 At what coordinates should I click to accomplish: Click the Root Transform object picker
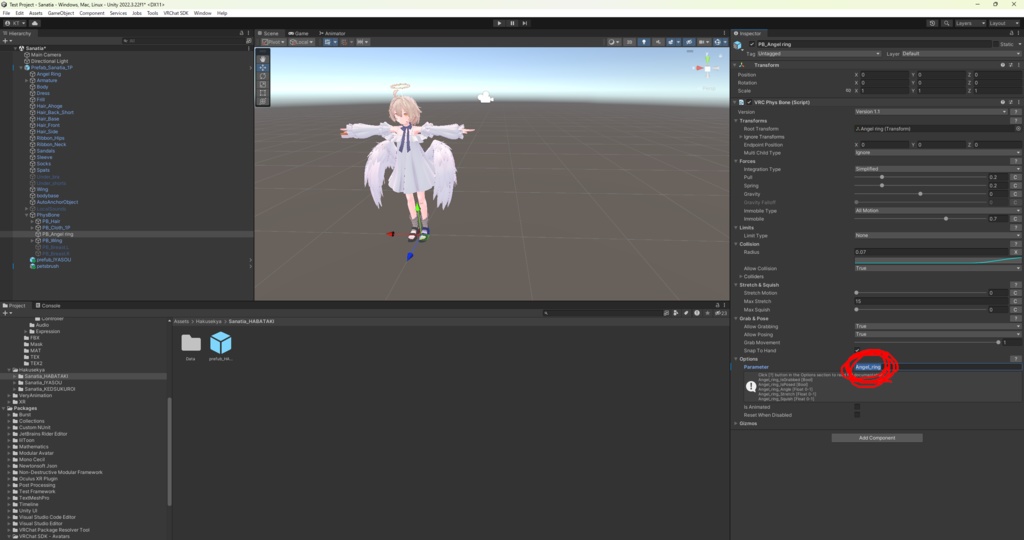[x=1018, y=129]
